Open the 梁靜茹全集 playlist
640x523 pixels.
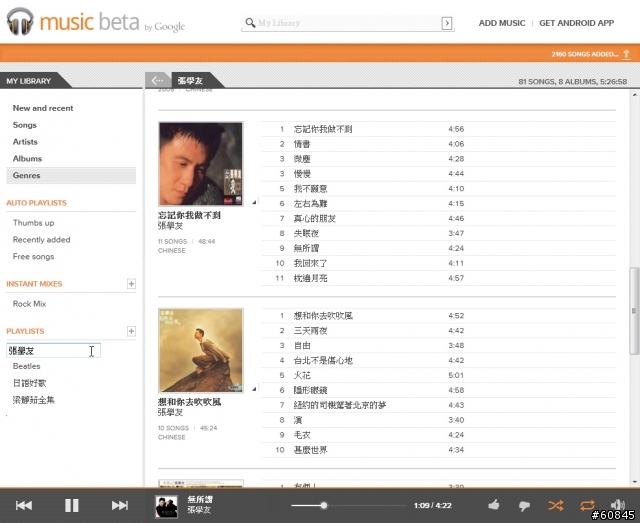pyautogui.click(x=33, y=400)
